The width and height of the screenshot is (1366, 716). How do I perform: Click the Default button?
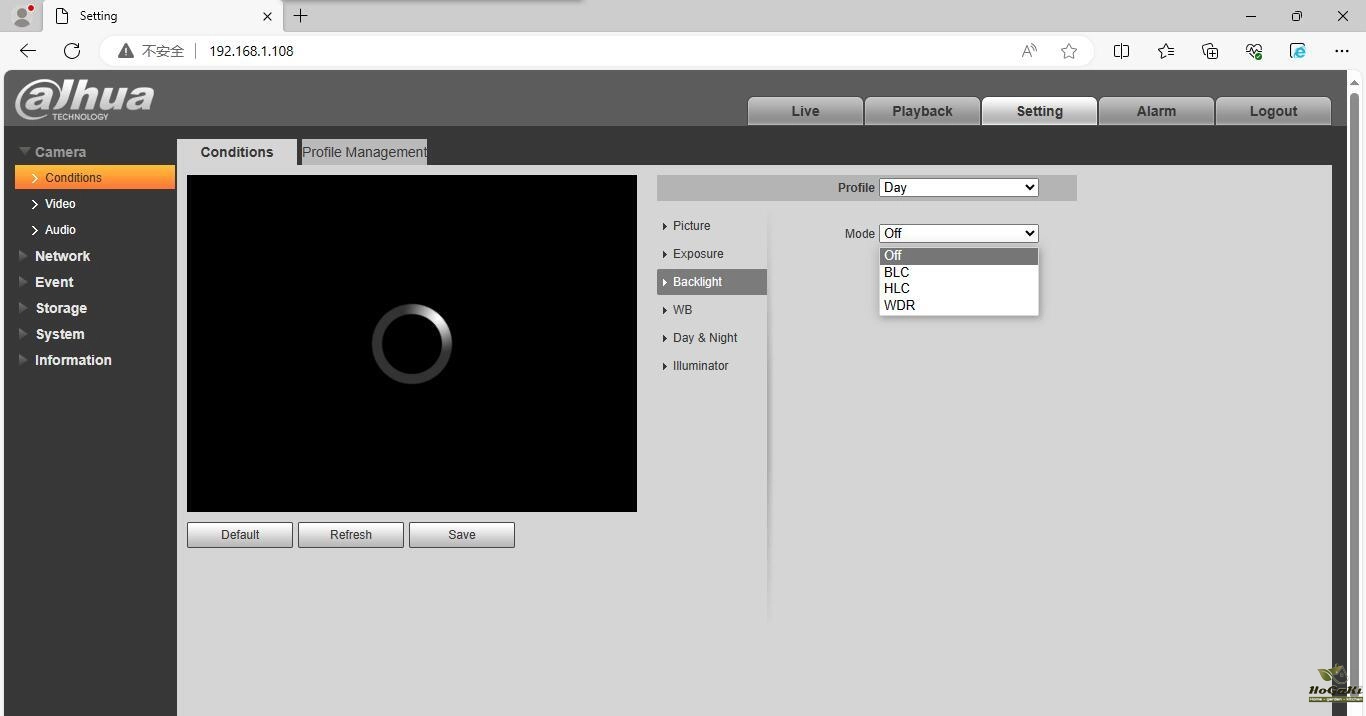(x=240, y=535)
